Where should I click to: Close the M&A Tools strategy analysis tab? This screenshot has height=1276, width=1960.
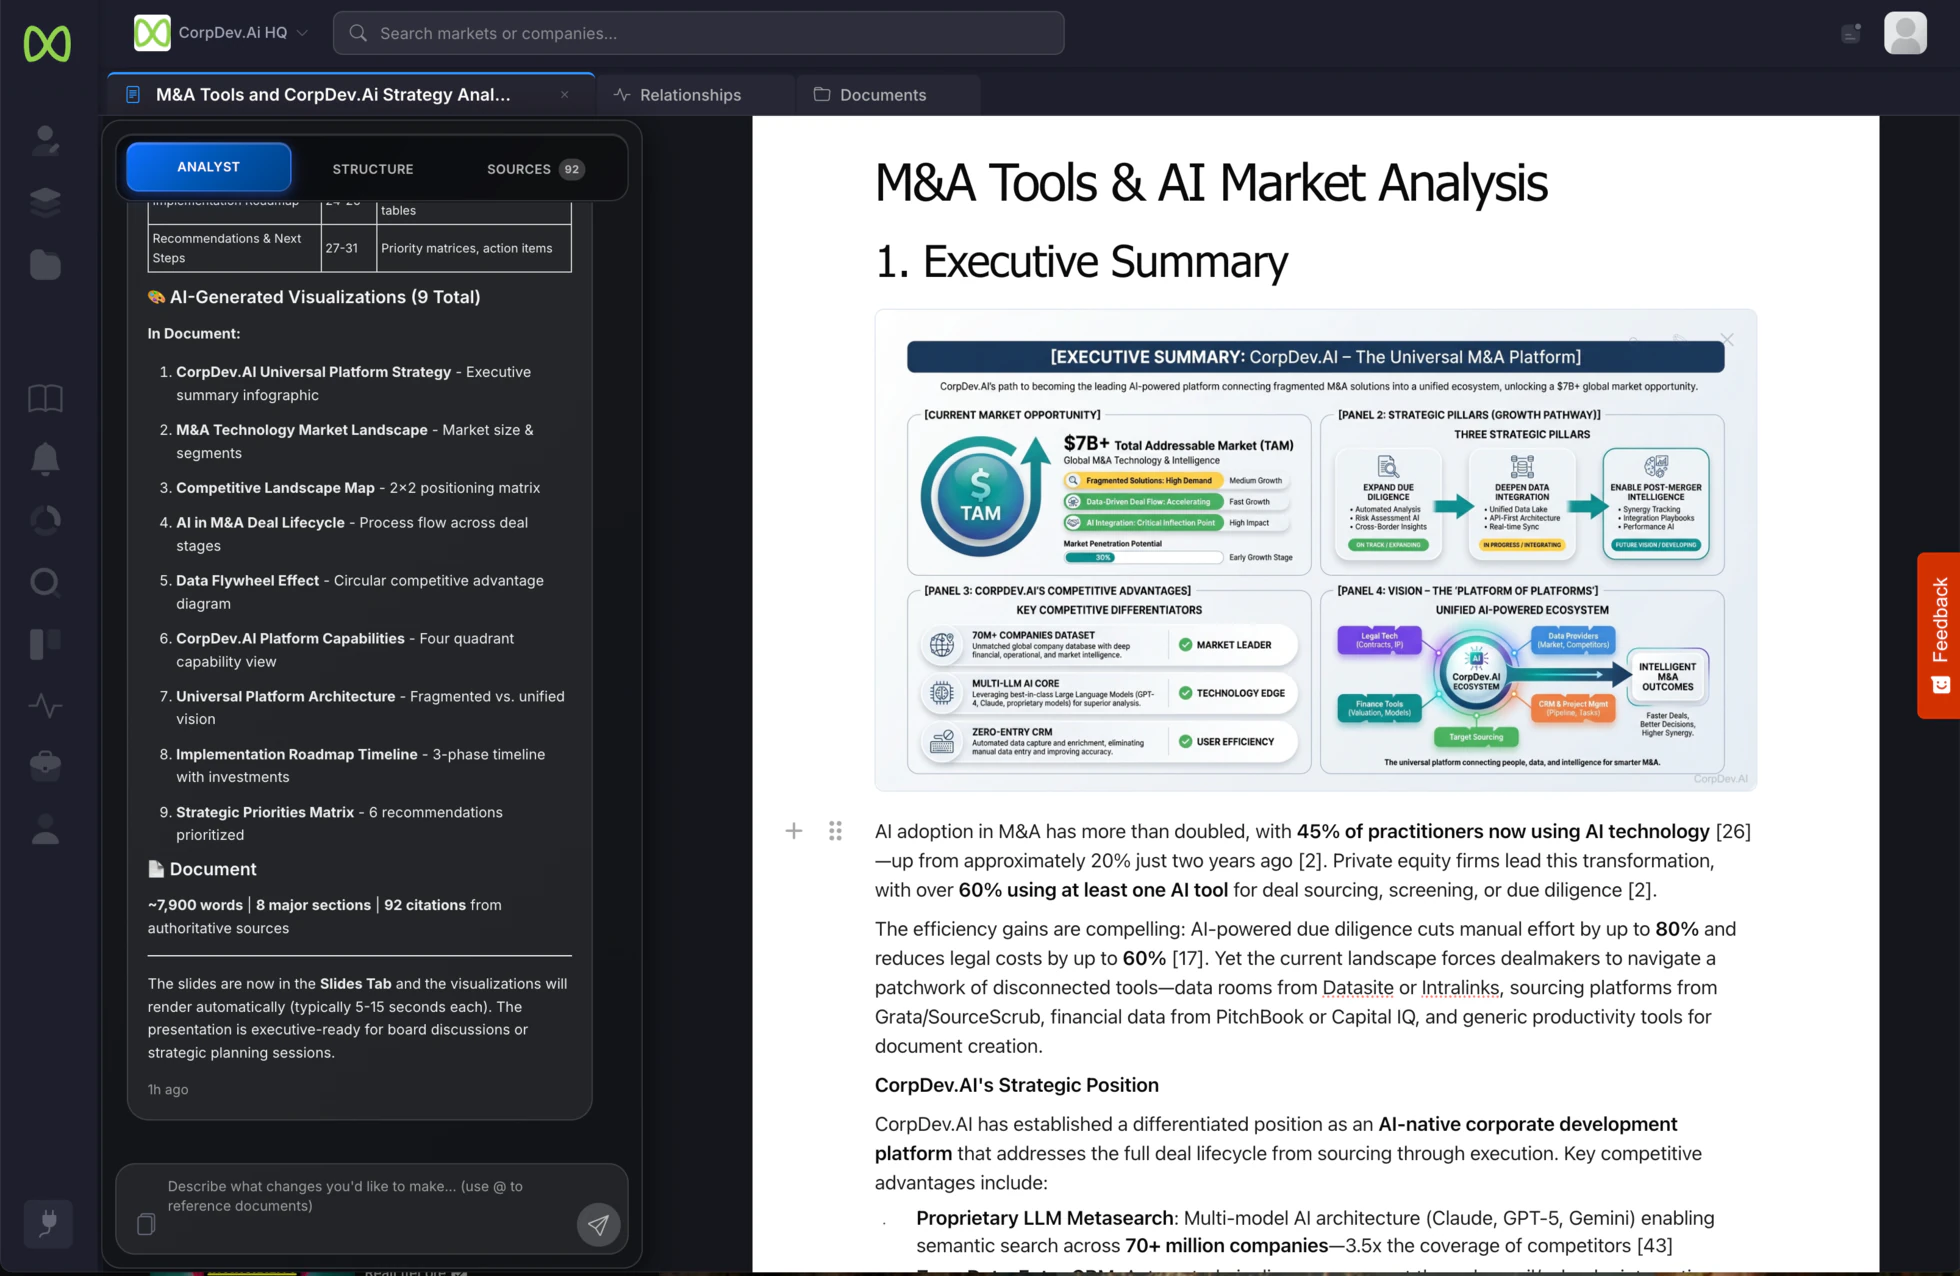[565, 95]
